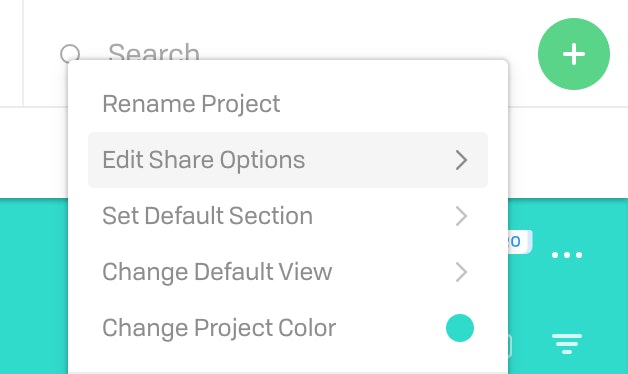This screenshot has height=374, width=628.
Task: Expand the Set Default Section chevron arrow
Action: tap(461, 216)
